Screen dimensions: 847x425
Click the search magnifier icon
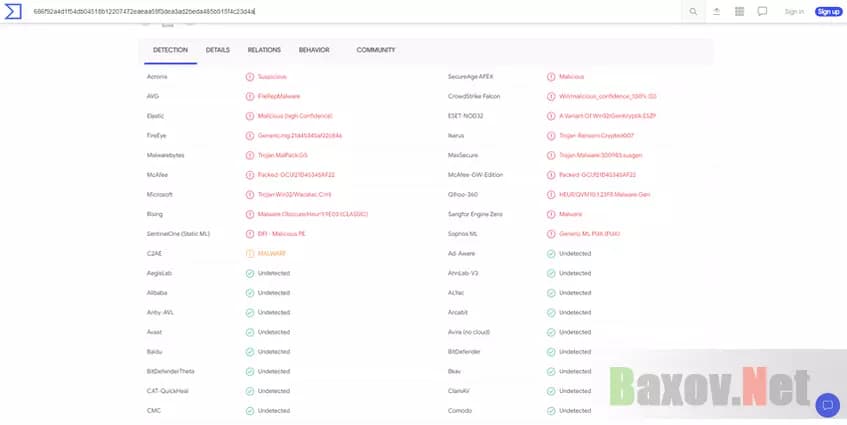point(692,12)
